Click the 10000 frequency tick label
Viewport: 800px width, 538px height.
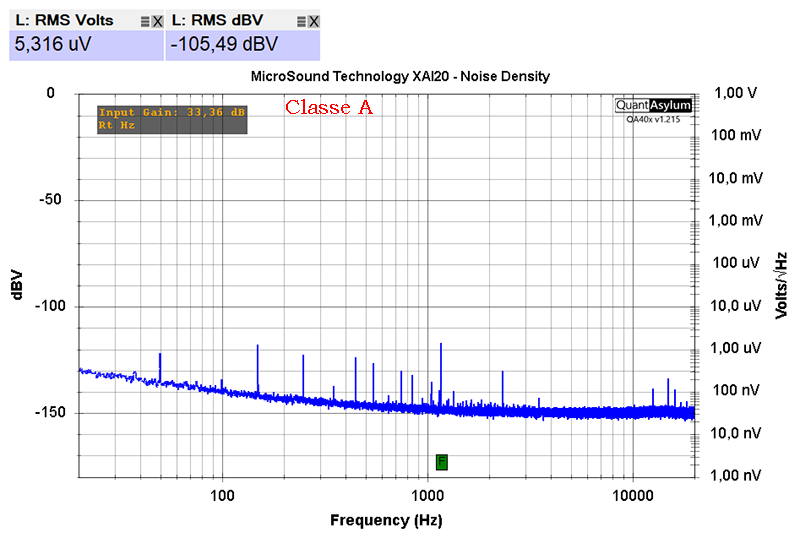coord(633,496)
